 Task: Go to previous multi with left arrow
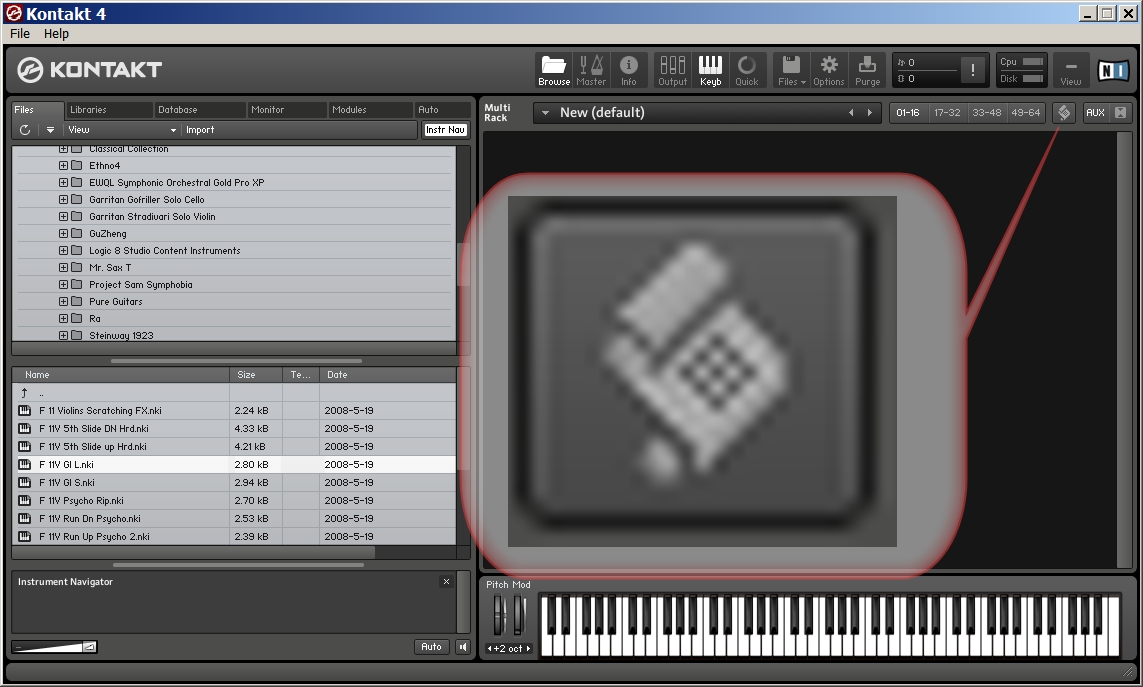pos(851,112)
